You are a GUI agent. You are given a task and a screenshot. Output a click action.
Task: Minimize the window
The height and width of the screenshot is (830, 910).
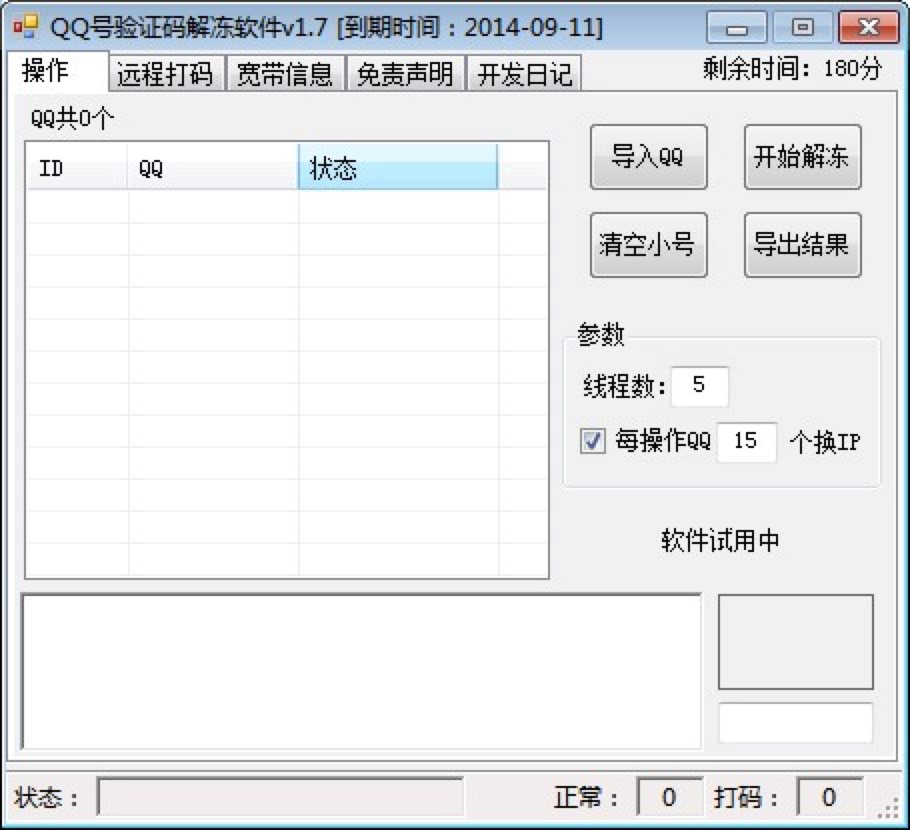click(736, 27)
